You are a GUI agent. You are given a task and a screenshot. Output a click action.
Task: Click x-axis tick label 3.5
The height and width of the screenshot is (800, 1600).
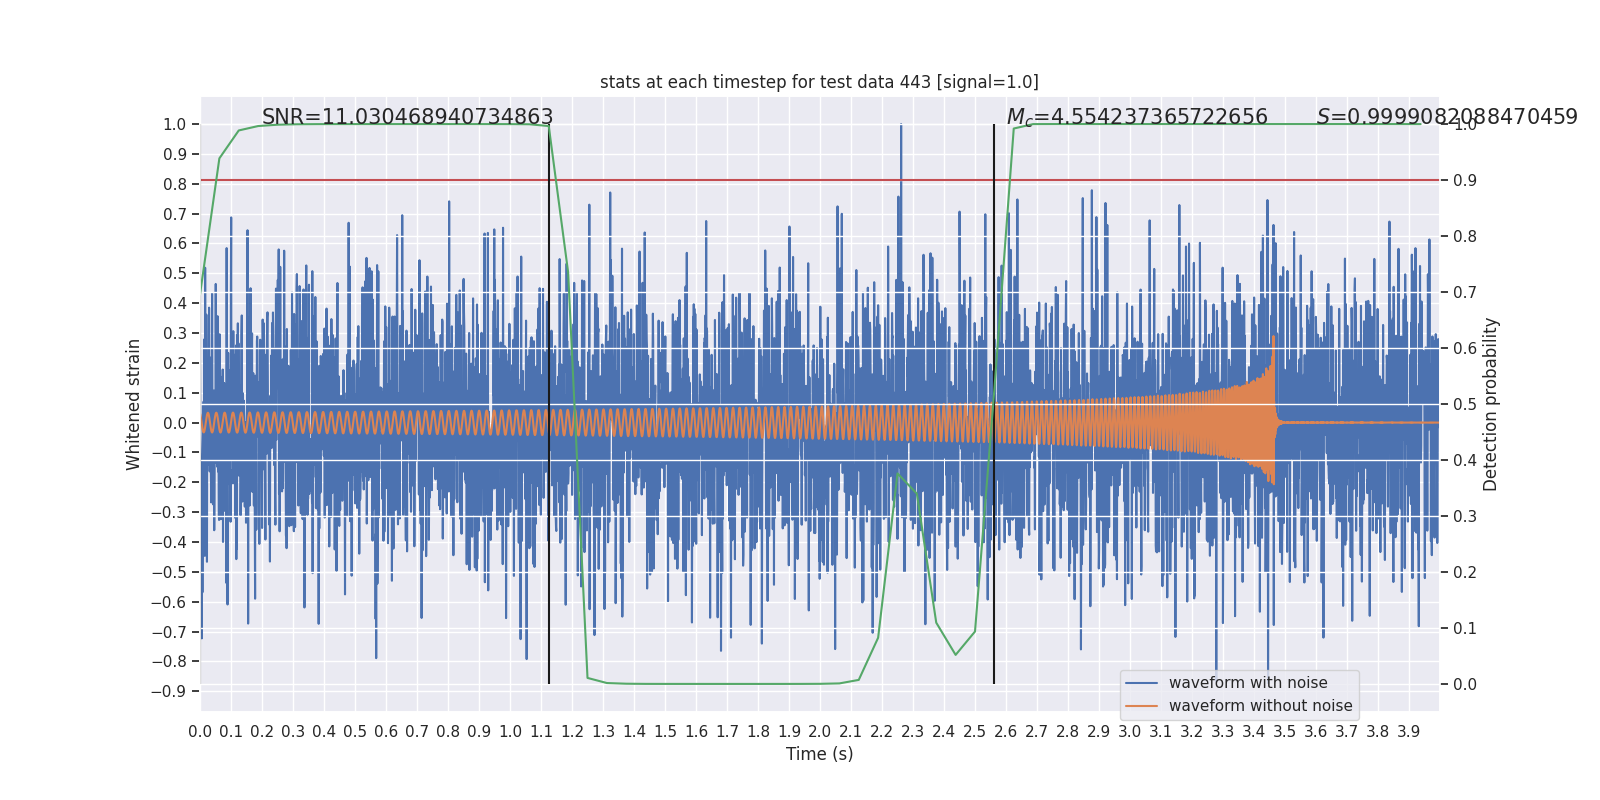pyautogui.click(x=1285, y=732)
